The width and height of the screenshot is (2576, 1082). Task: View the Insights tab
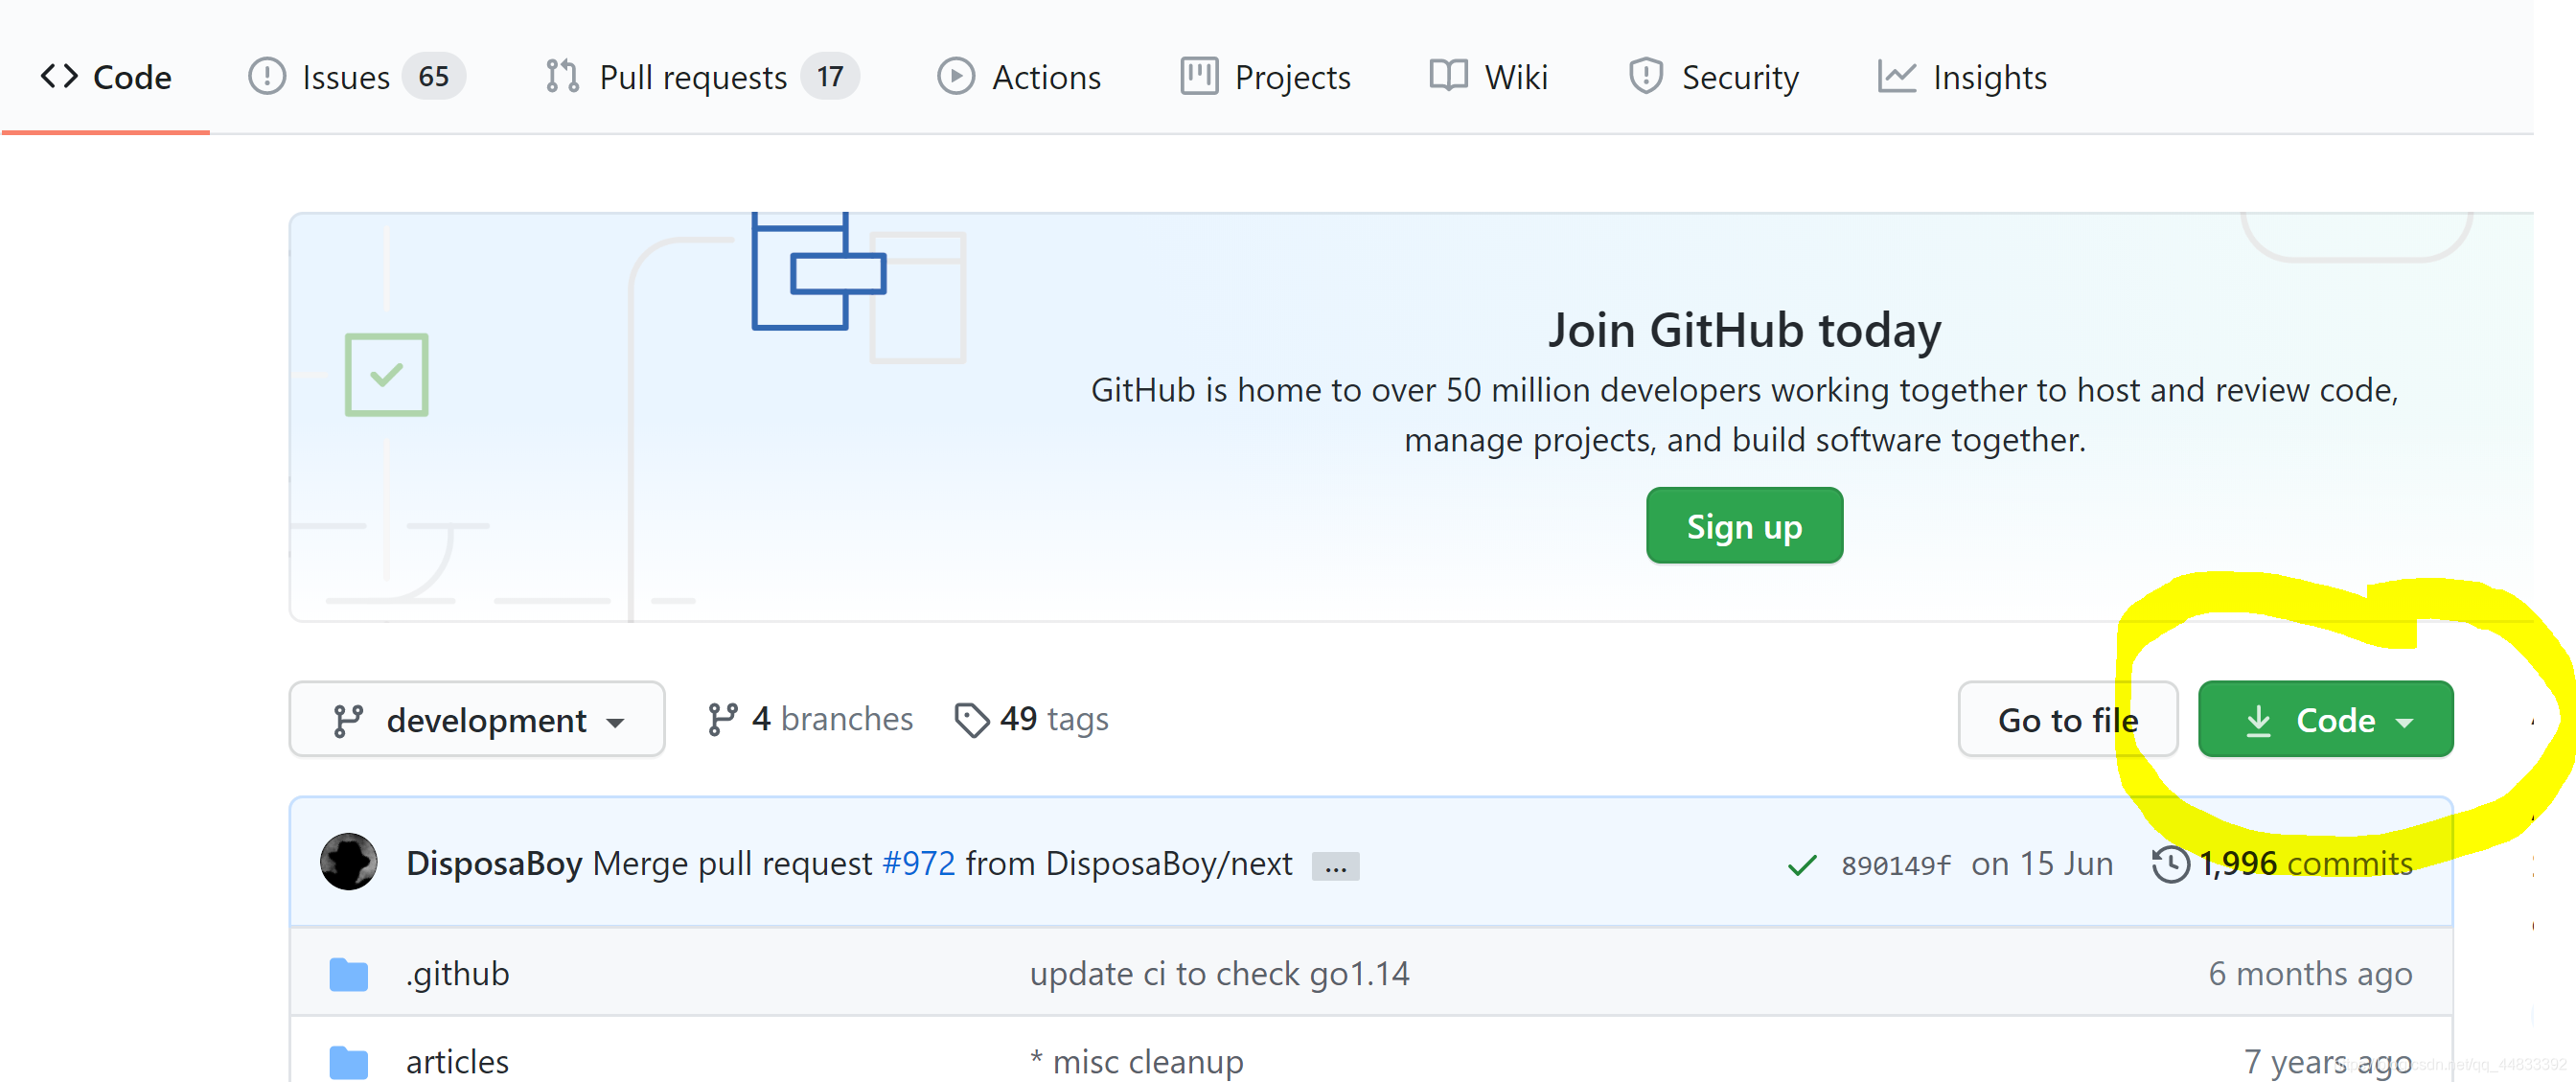point(1962,77)
